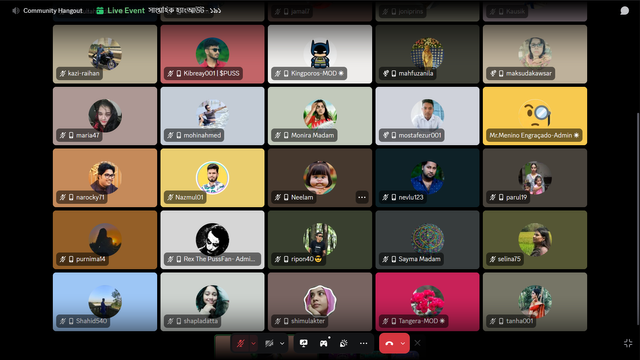The image size is (640, 360).
Task: Select Sayma Madam's mandala avatar
Action: (x=427, y=239)
